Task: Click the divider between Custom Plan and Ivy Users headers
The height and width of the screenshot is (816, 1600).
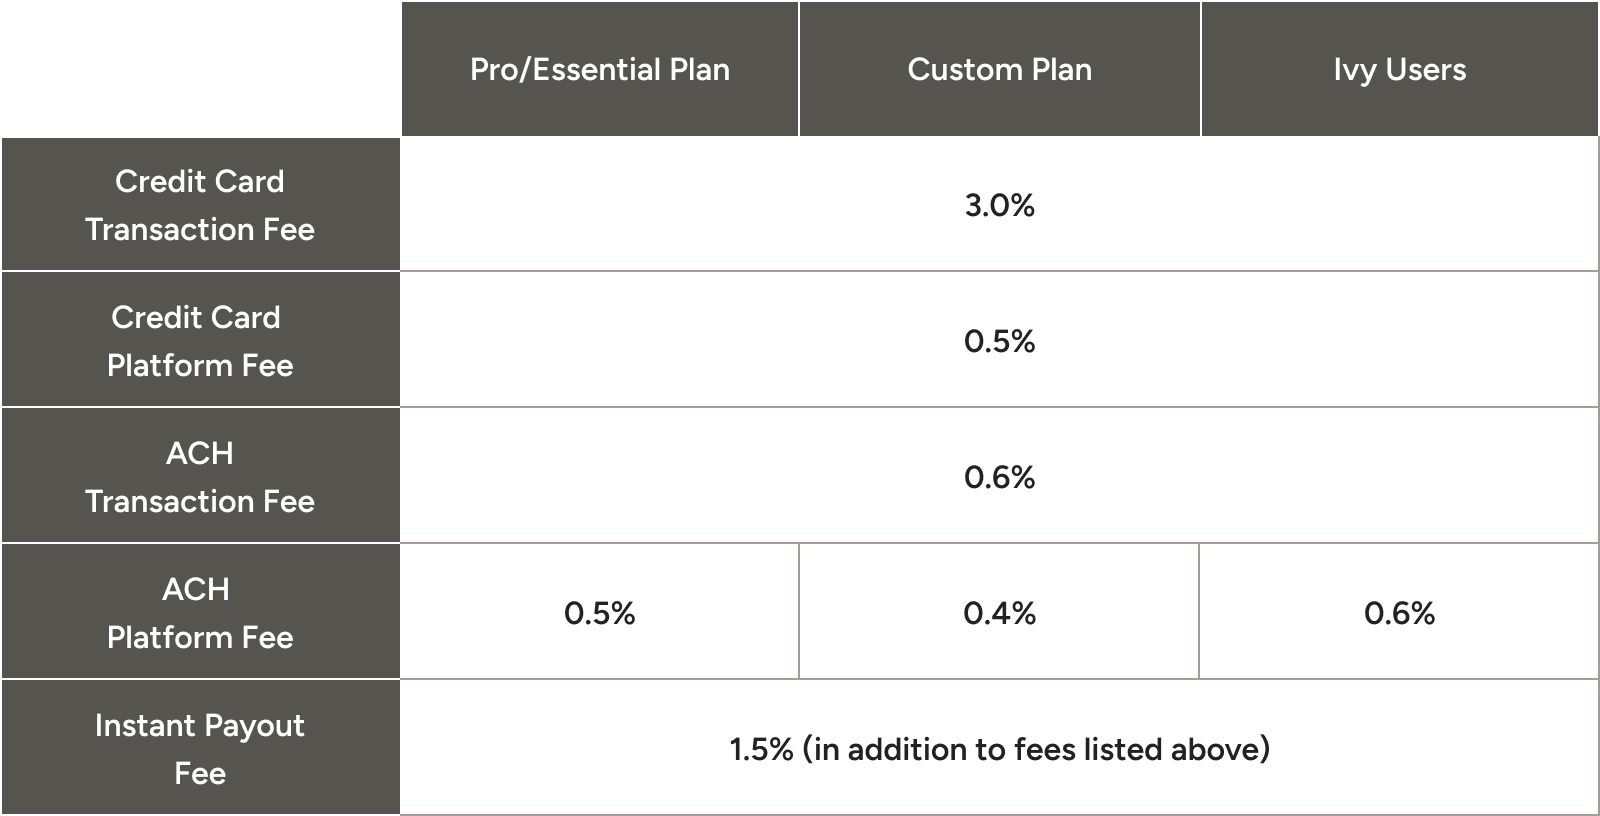Action: click(1200, 69)
